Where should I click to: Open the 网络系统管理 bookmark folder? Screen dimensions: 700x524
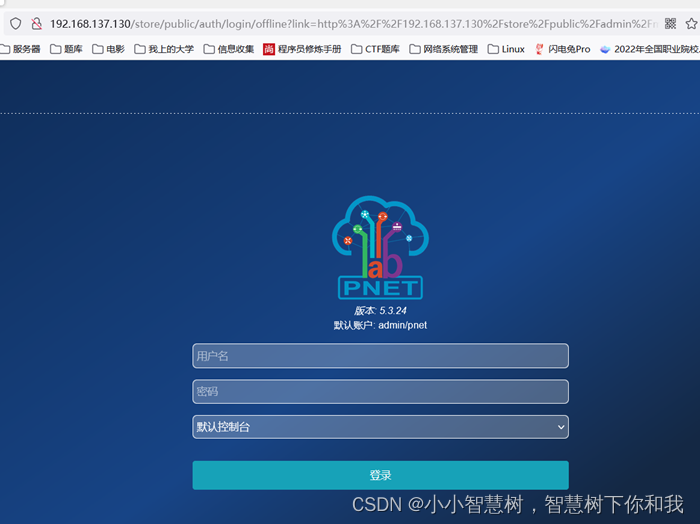point(443,49)
